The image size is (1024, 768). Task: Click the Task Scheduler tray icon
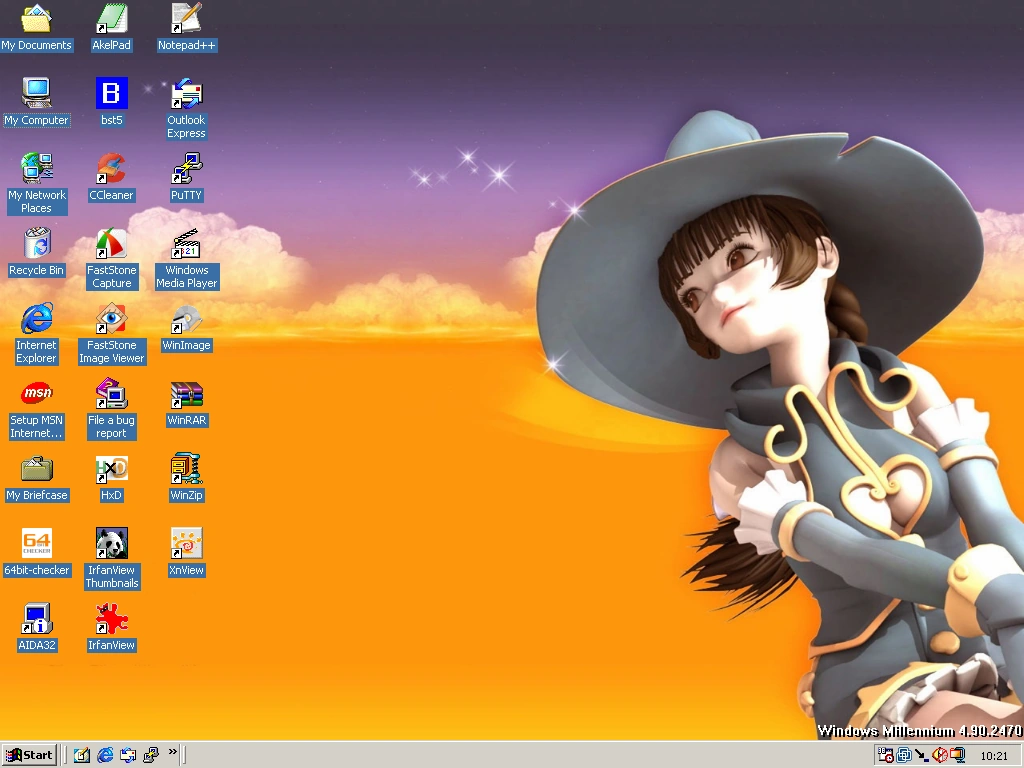tap(886, 756)
